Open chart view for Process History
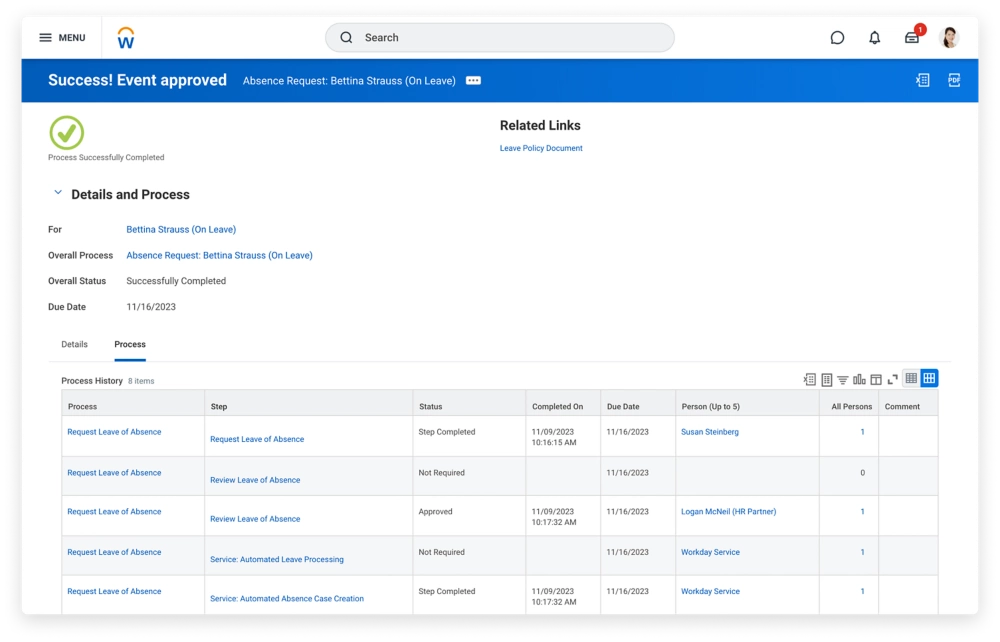The image size is (1000, 642). [859, 379]
